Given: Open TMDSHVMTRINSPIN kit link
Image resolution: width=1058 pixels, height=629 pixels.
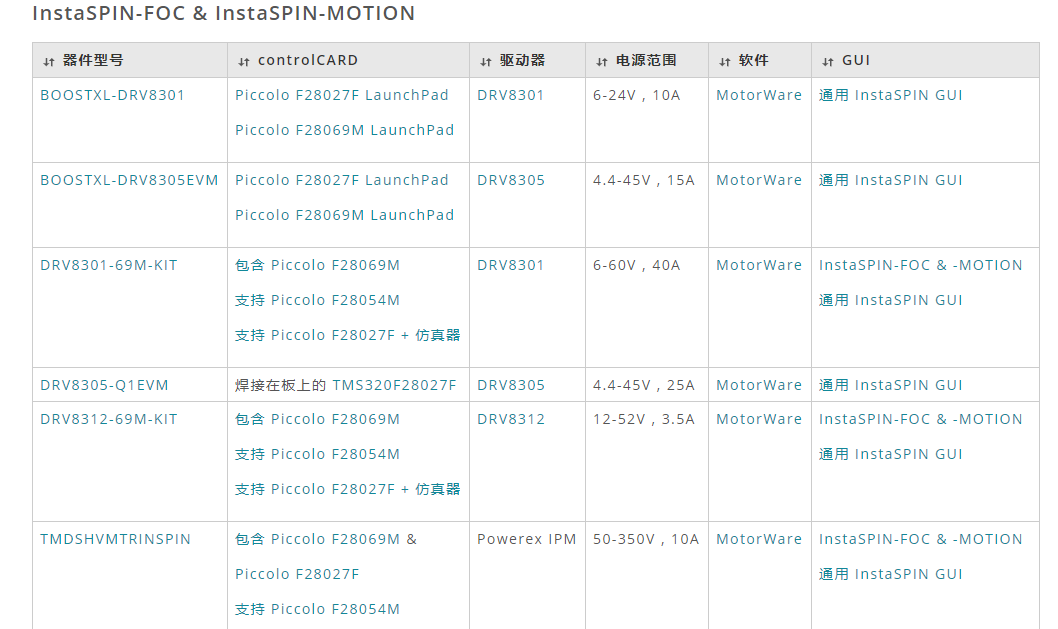Looking at the screenshot, I should pos(115,539).
